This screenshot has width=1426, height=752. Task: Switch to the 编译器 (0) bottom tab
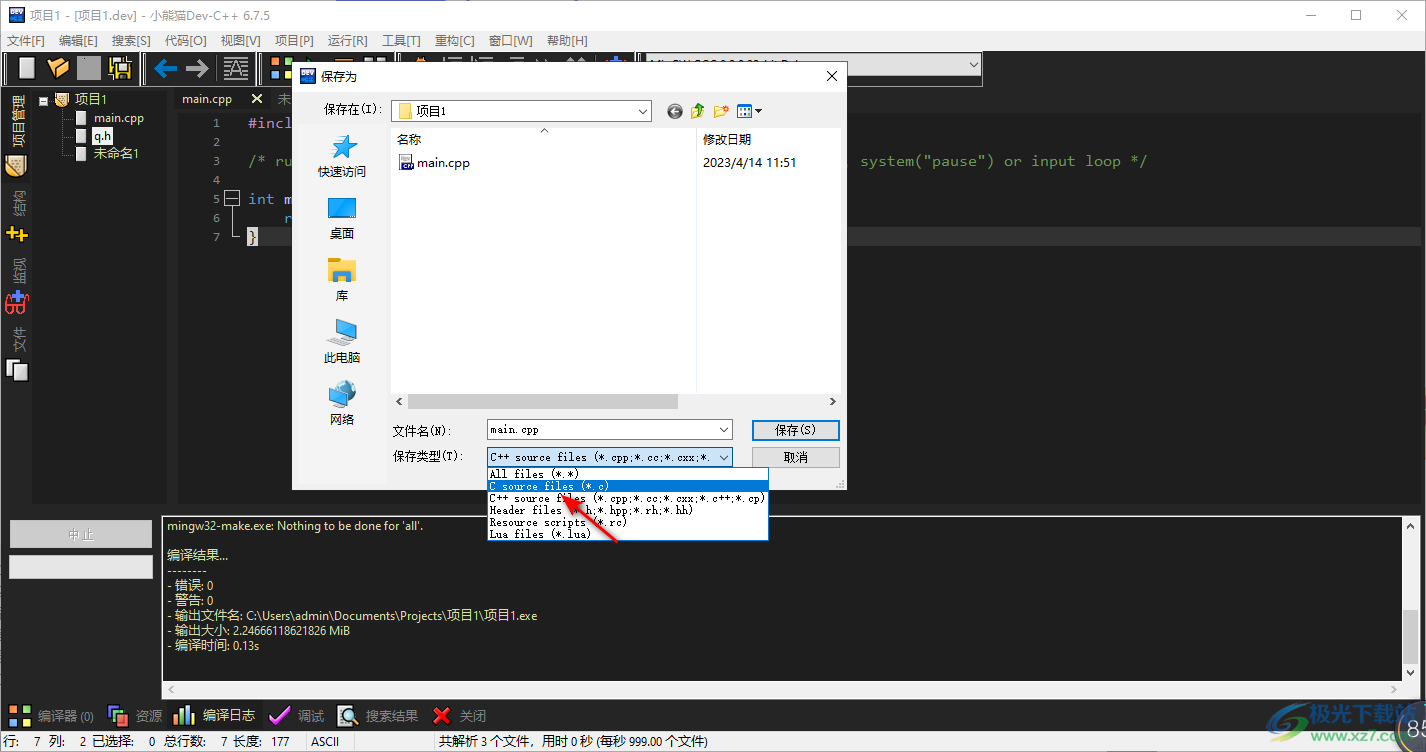pyautogui.click(x=51, y=716)
